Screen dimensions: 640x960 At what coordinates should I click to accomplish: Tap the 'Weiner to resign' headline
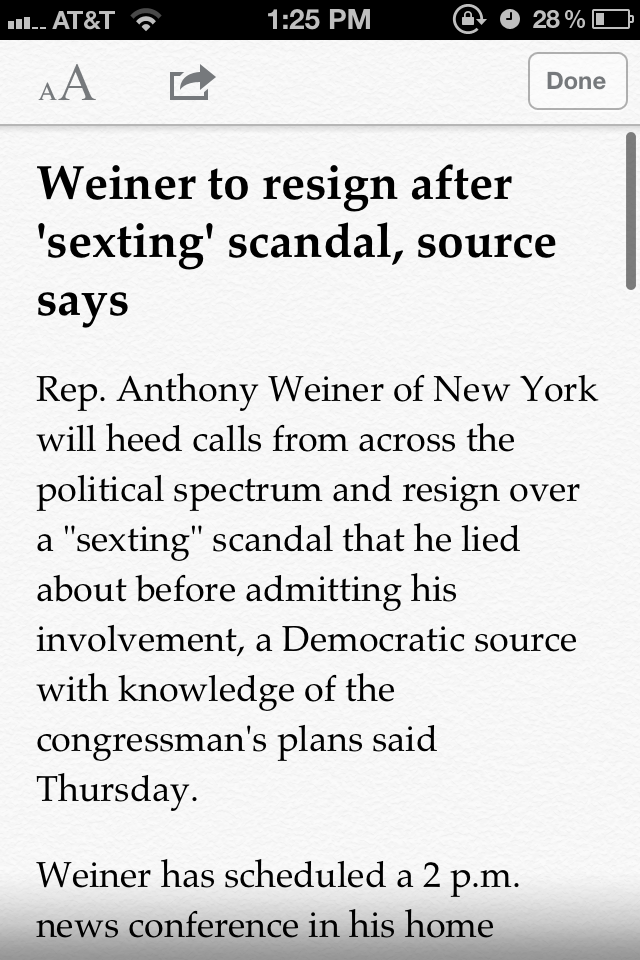[274, 185]
